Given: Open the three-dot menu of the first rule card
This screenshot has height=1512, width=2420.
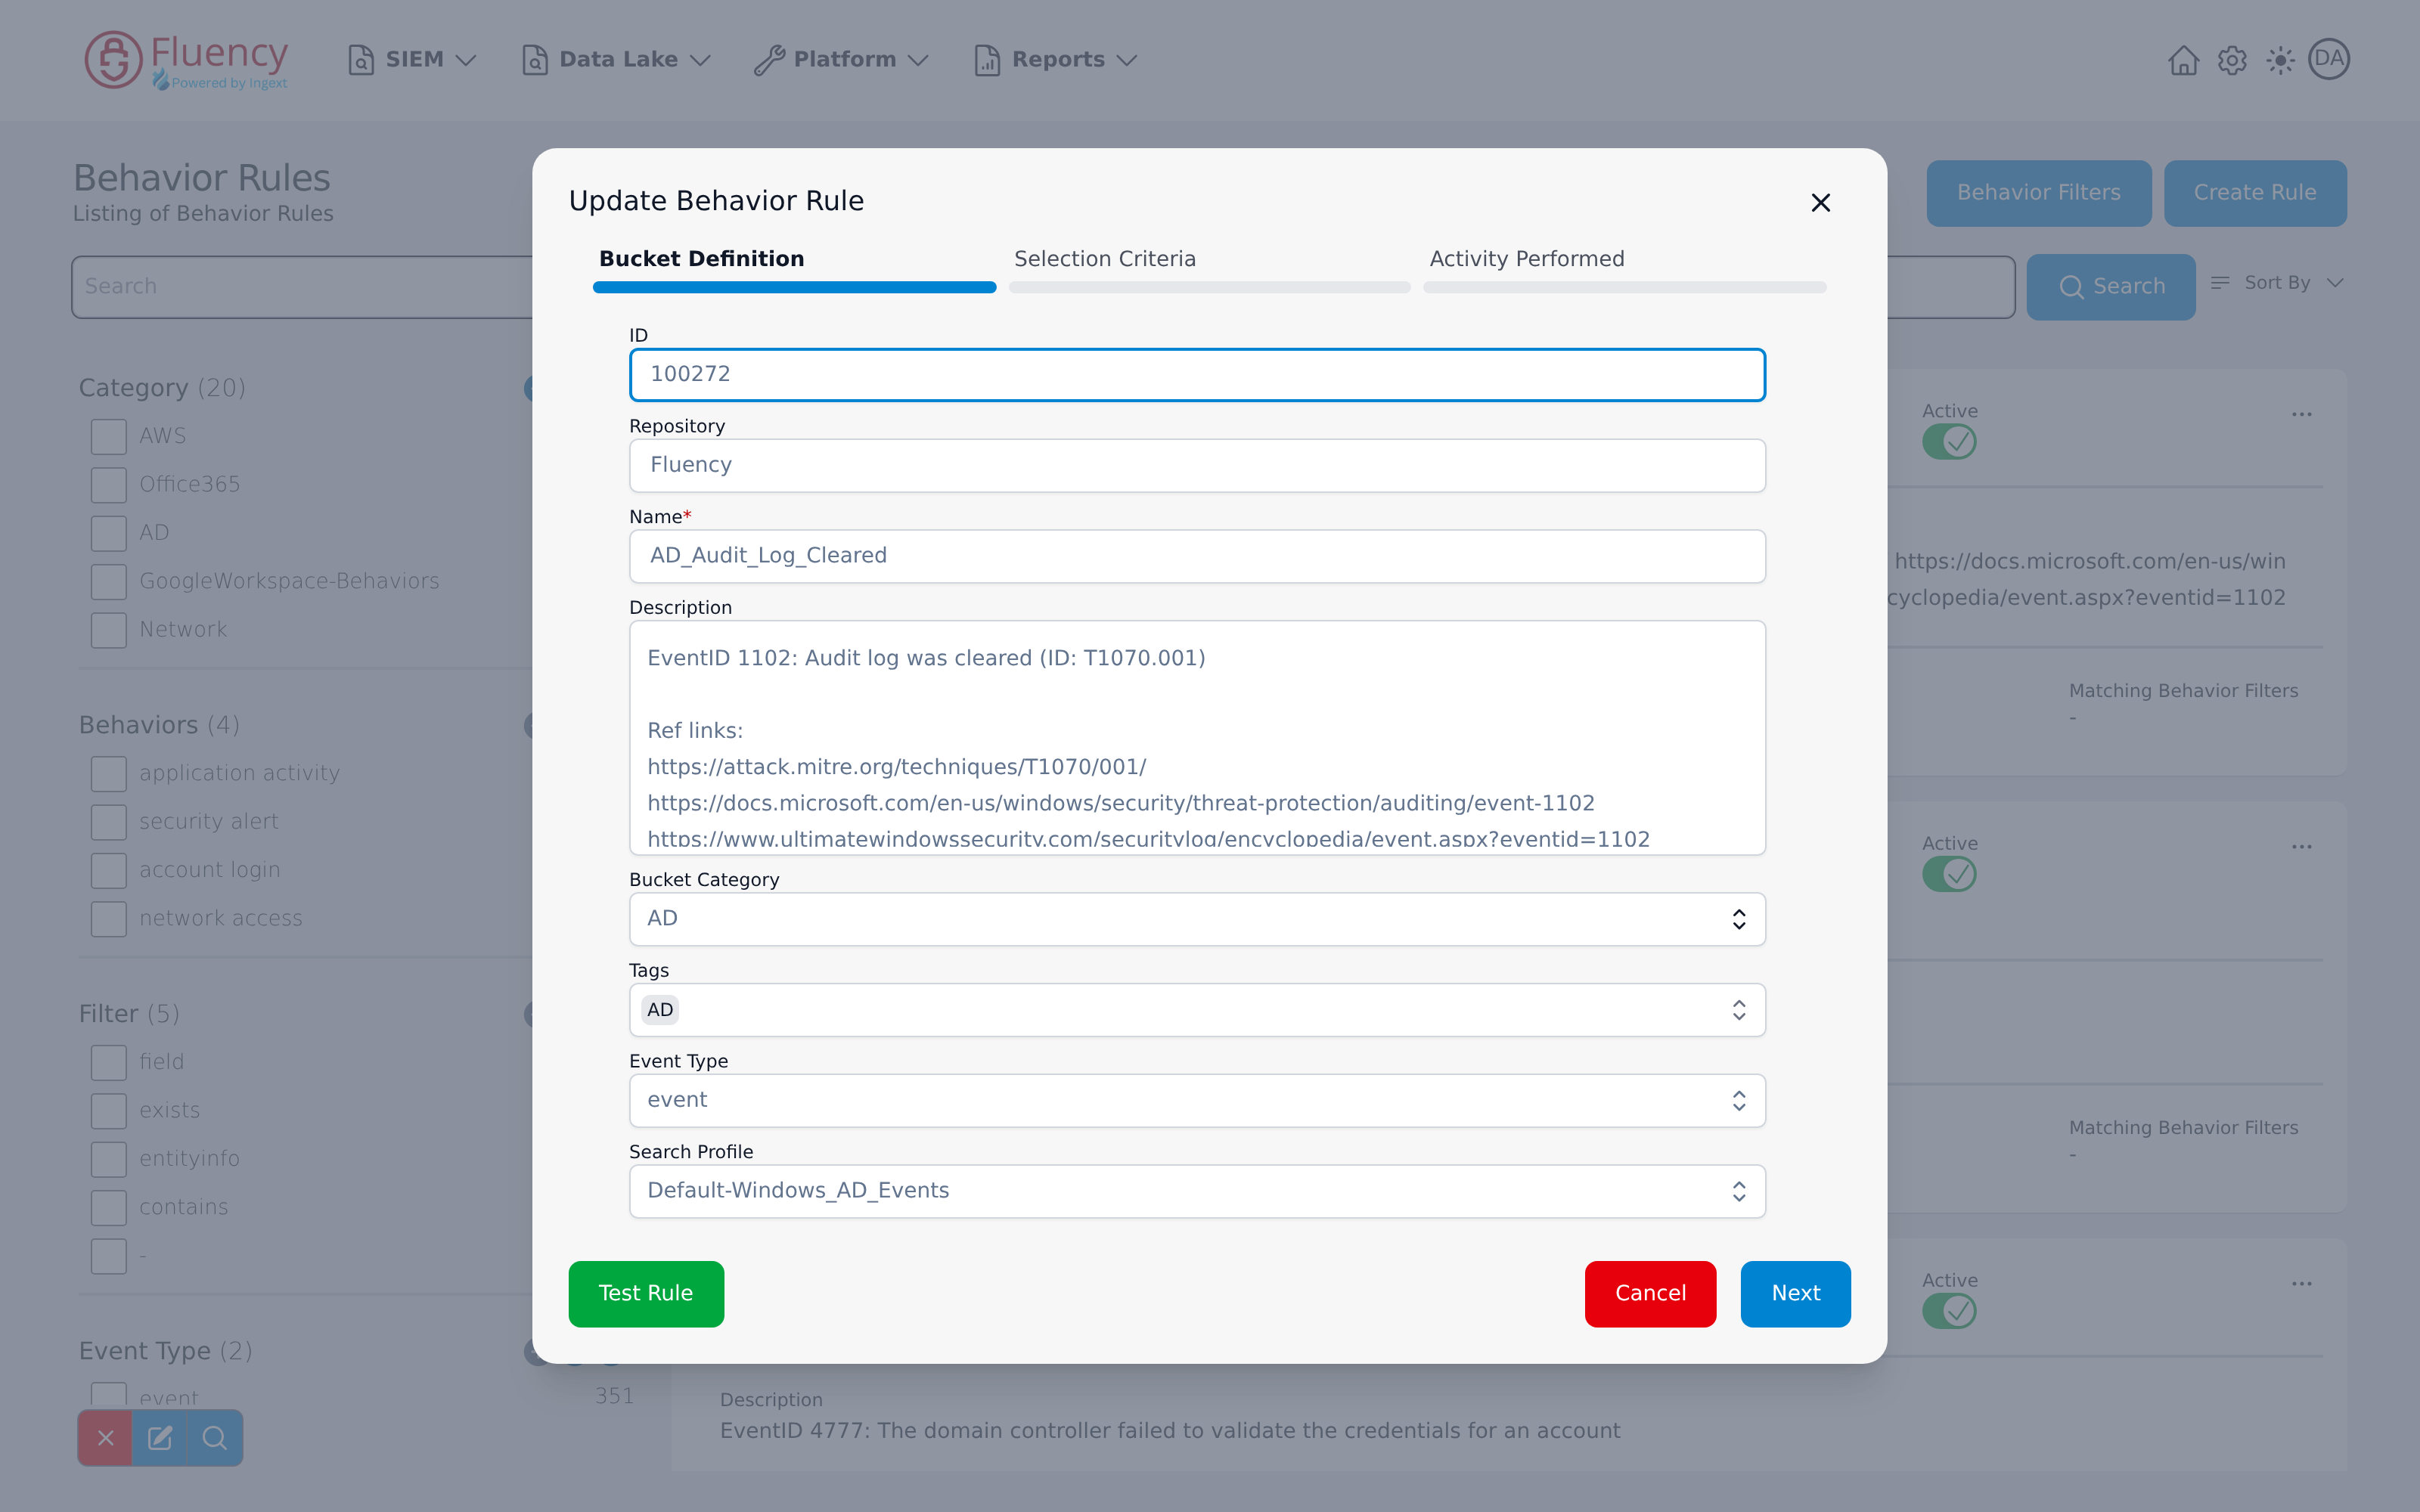Looking at the screenshot, I should click(2302, 414).
